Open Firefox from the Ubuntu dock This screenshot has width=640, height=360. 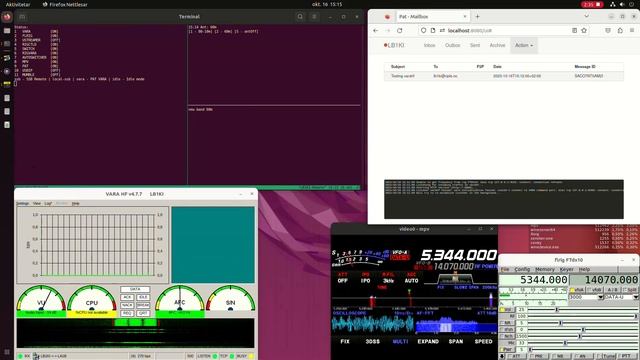click(x=7, y=17)
